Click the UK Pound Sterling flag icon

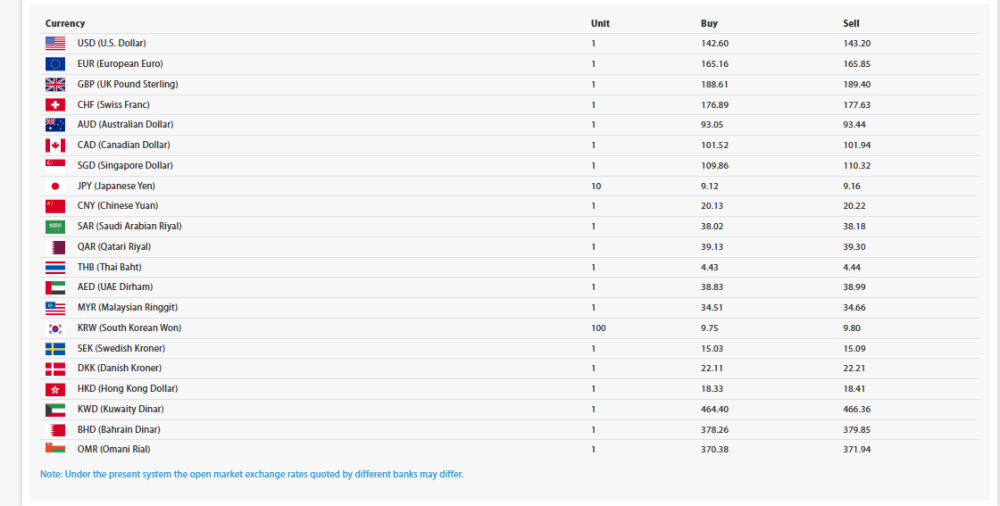click(55, 84)
